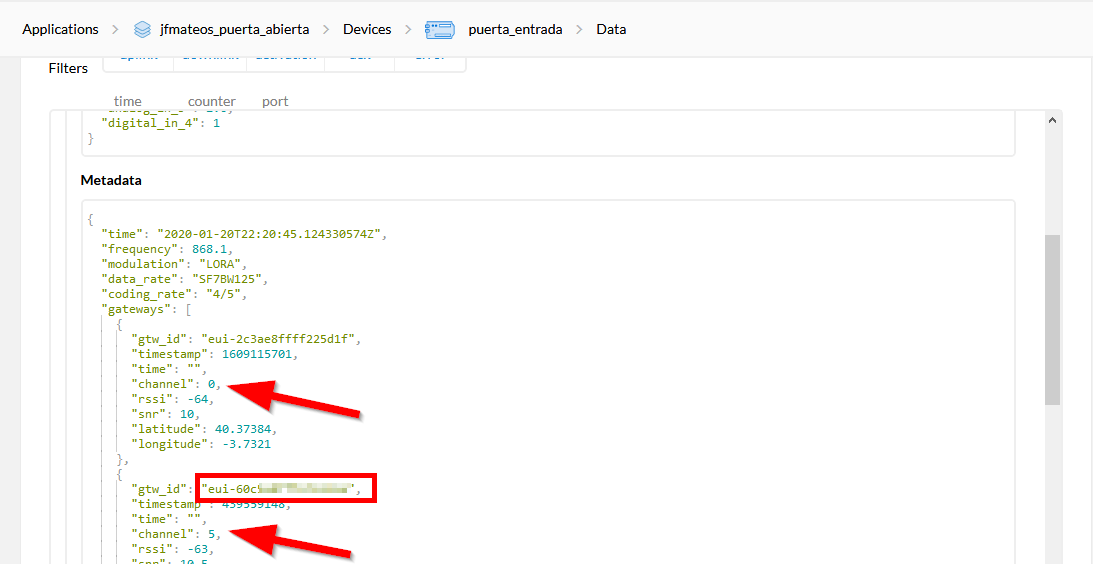Navigate to Devices in breadcrumb
Image resolution: width=1093 pixels, height=564 pixels.
[367, 30]
